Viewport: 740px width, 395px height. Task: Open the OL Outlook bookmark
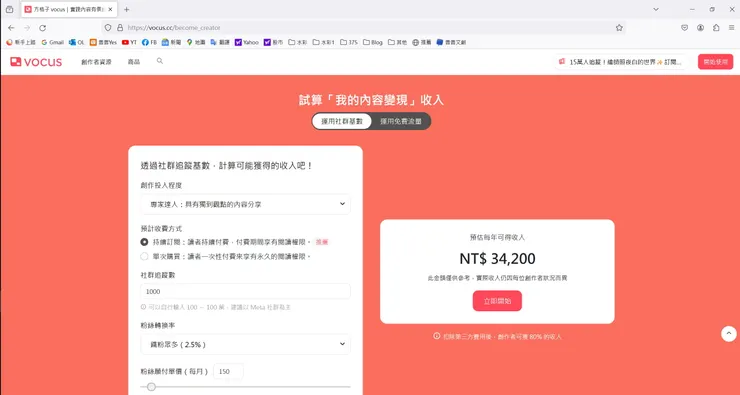[x=76, y=42]
